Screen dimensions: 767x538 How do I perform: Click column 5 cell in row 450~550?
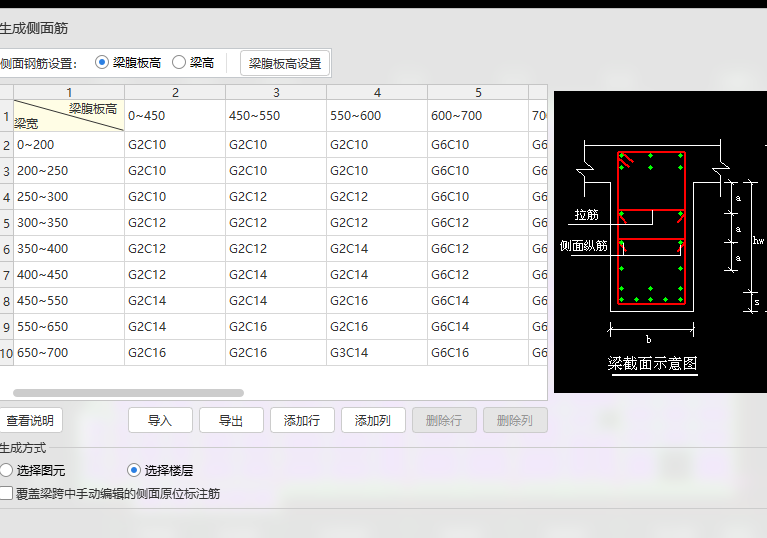pyautogui.click(x=478, y=301)
